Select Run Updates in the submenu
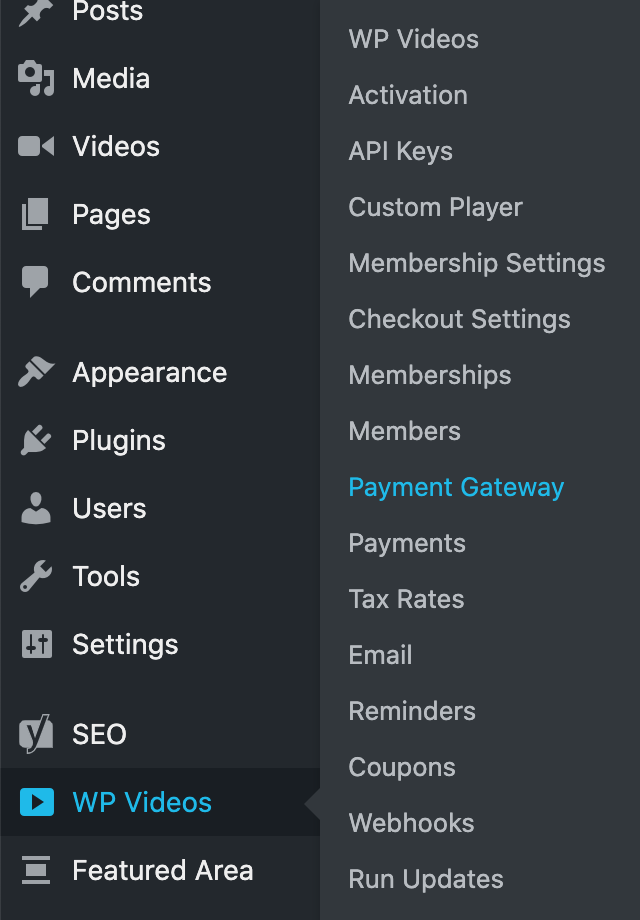 [x=426, y=879]
